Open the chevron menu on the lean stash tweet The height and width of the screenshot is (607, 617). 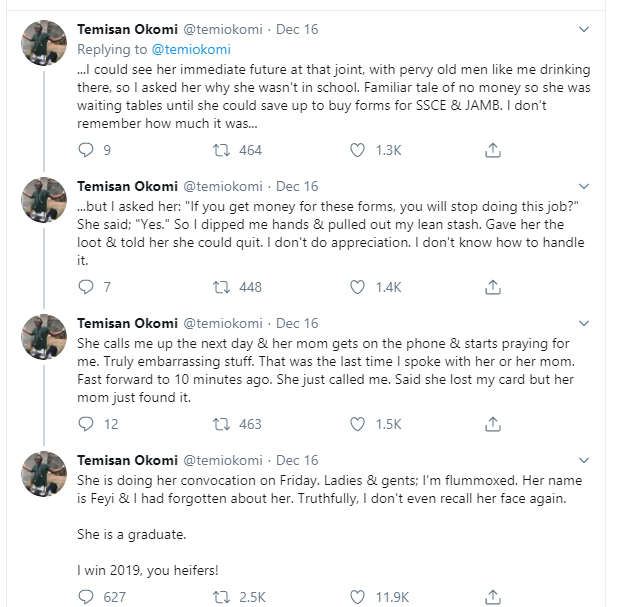(584, 186)
